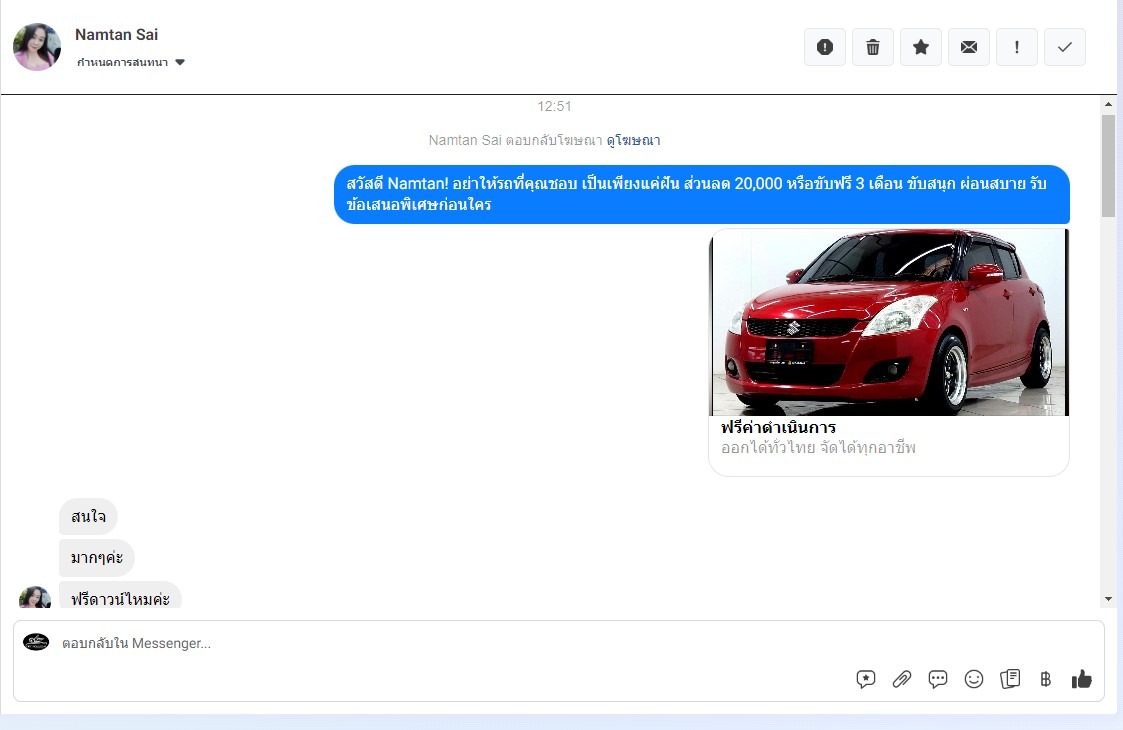Image resolution: width=1123 pixels, height=730 pixels.
Task: Open message templates document icon
Action: [x=1010, y=680]
